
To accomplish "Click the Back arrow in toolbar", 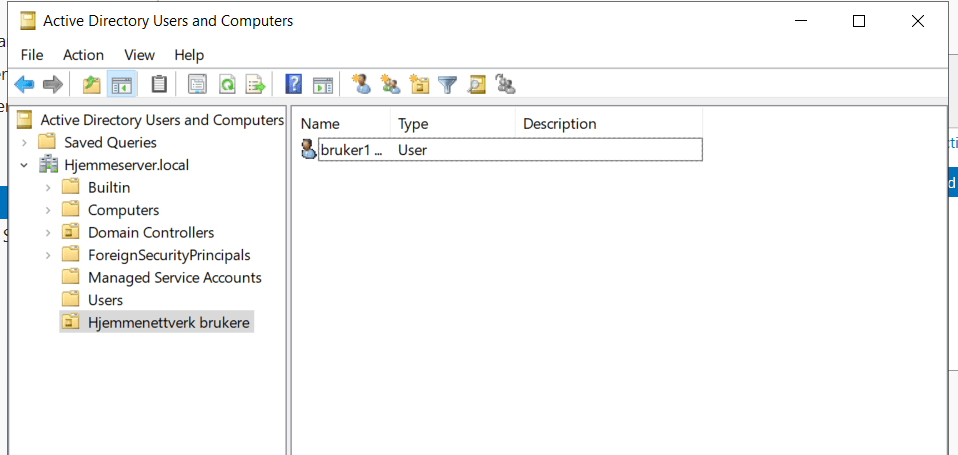I will 24,85.
